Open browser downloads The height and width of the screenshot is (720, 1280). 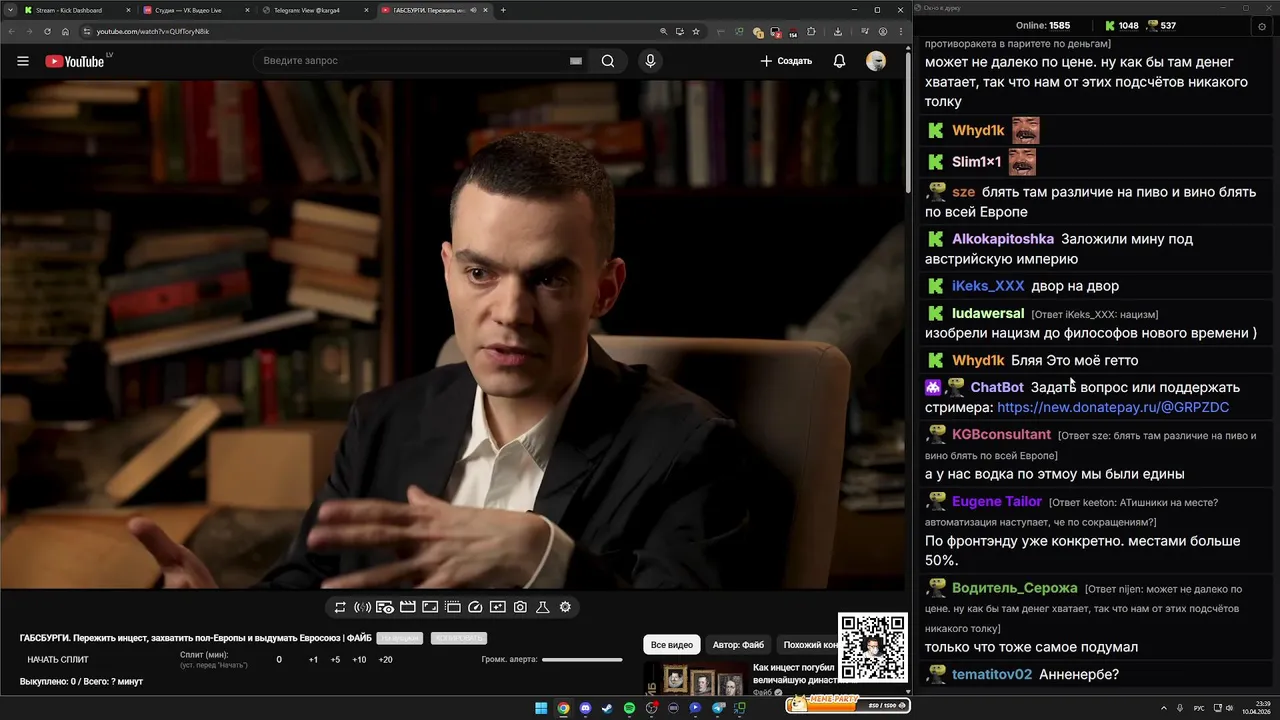[838, 31]
